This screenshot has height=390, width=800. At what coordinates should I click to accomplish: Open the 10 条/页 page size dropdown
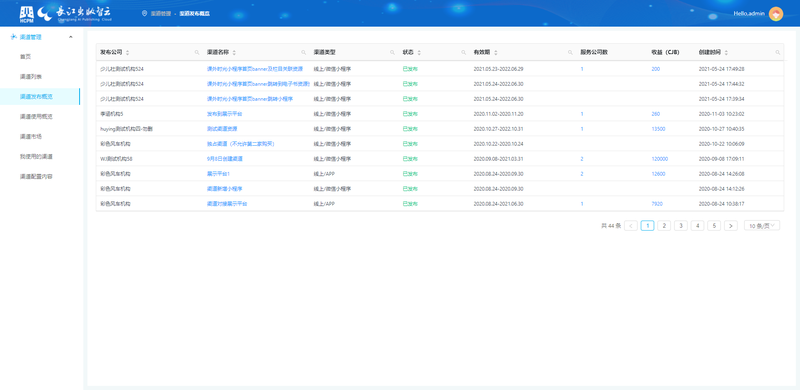[762, 226]
